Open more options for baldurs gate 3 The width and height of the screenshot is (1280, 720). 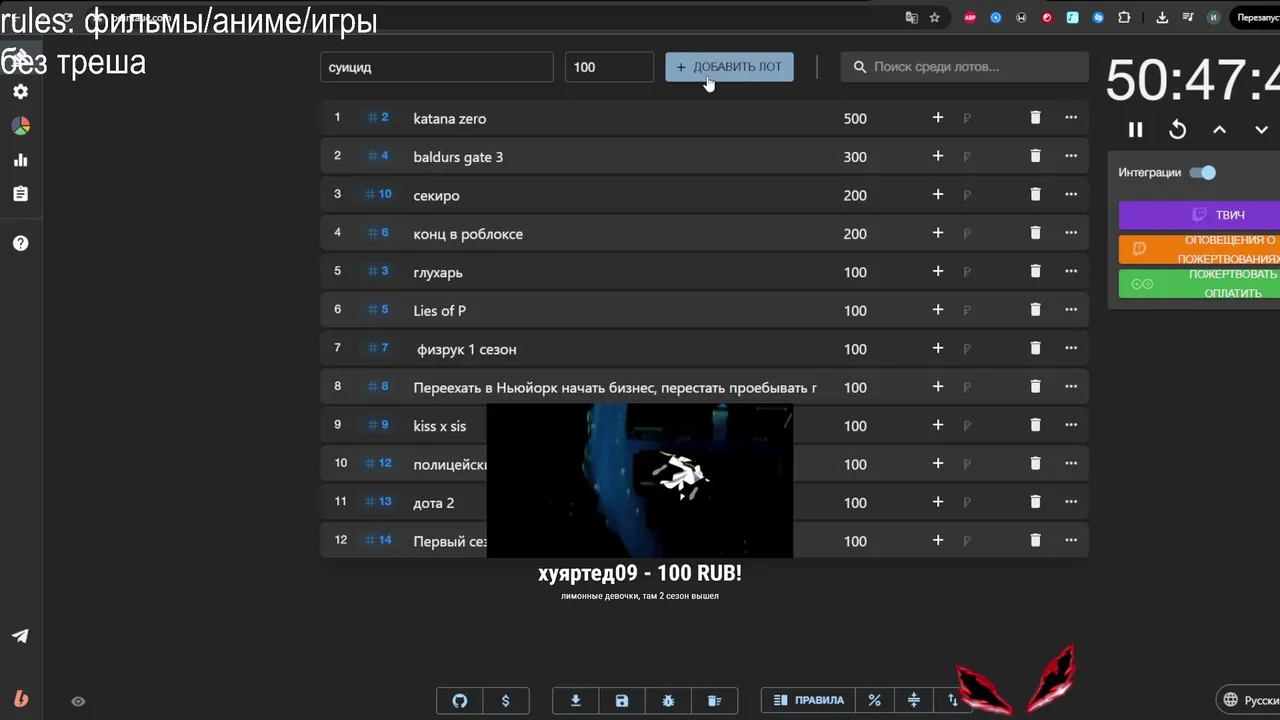[x=1071, y=156]
